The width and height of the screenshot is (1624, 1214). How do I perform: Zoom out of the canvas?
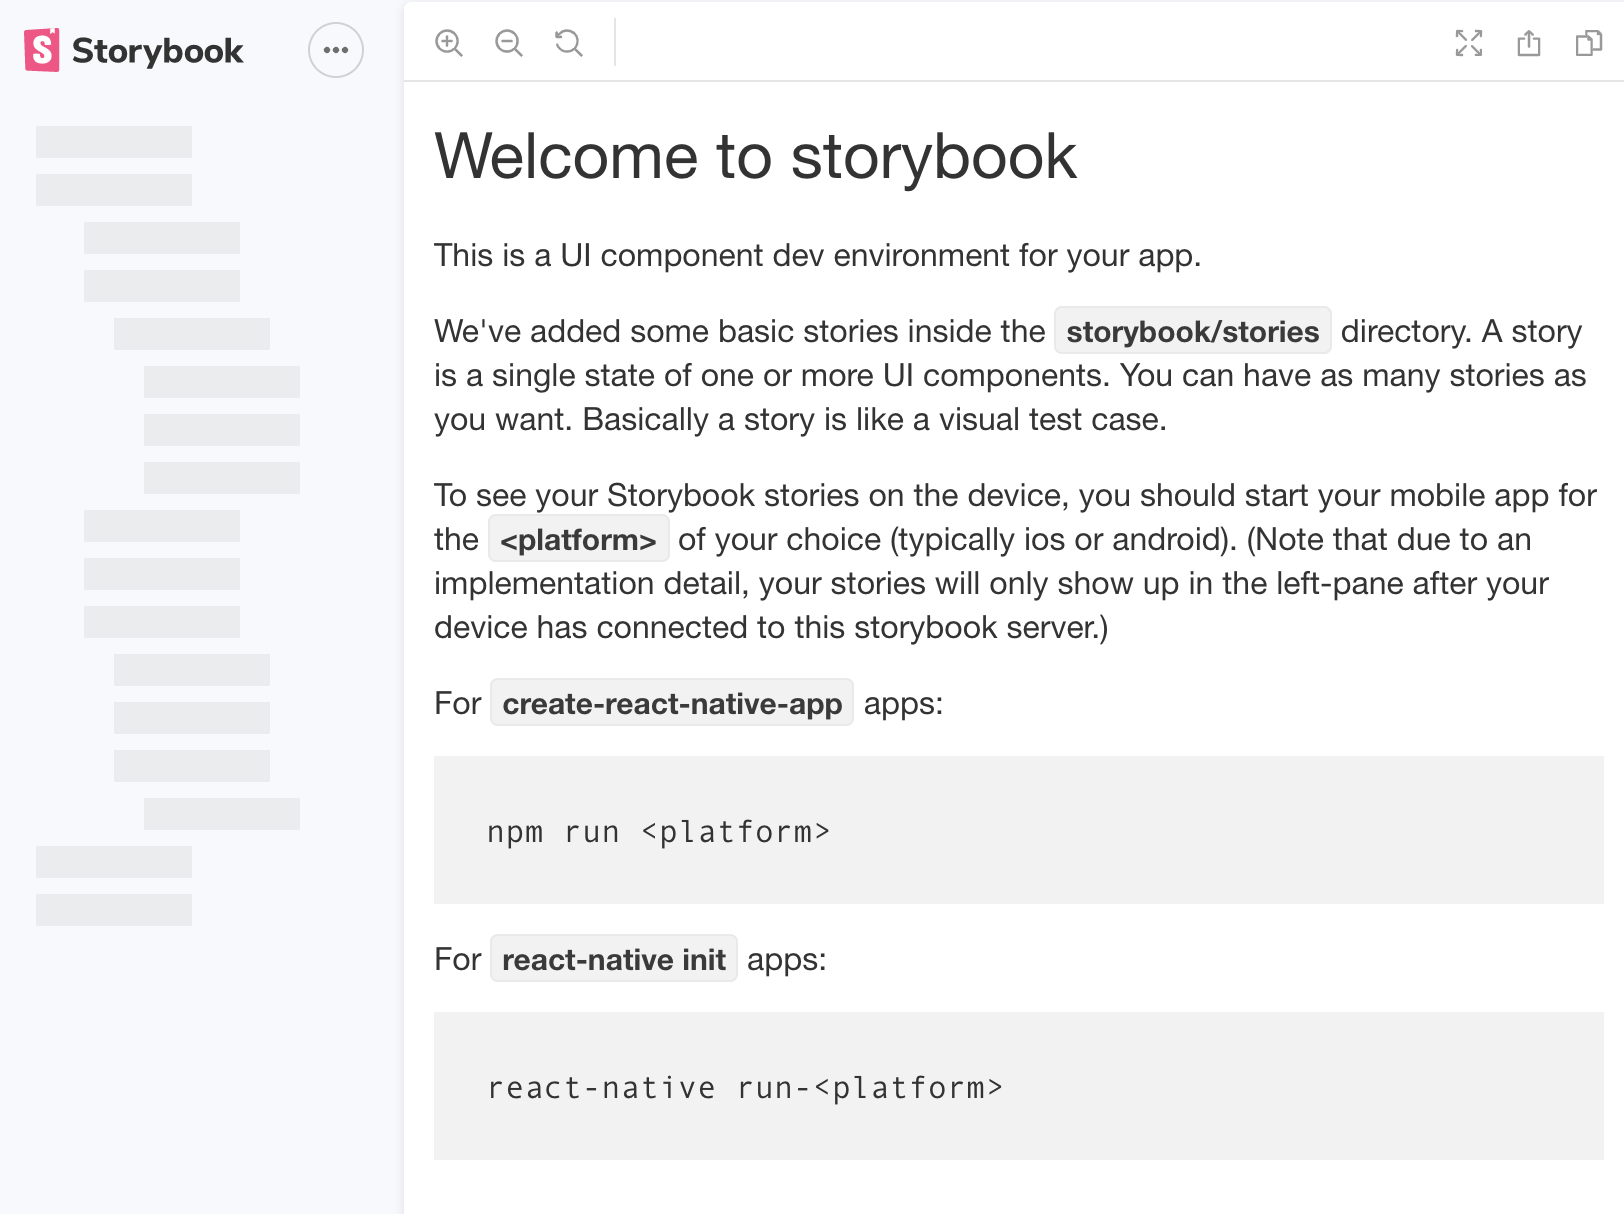pyautogui.click(x=509, y=43)
